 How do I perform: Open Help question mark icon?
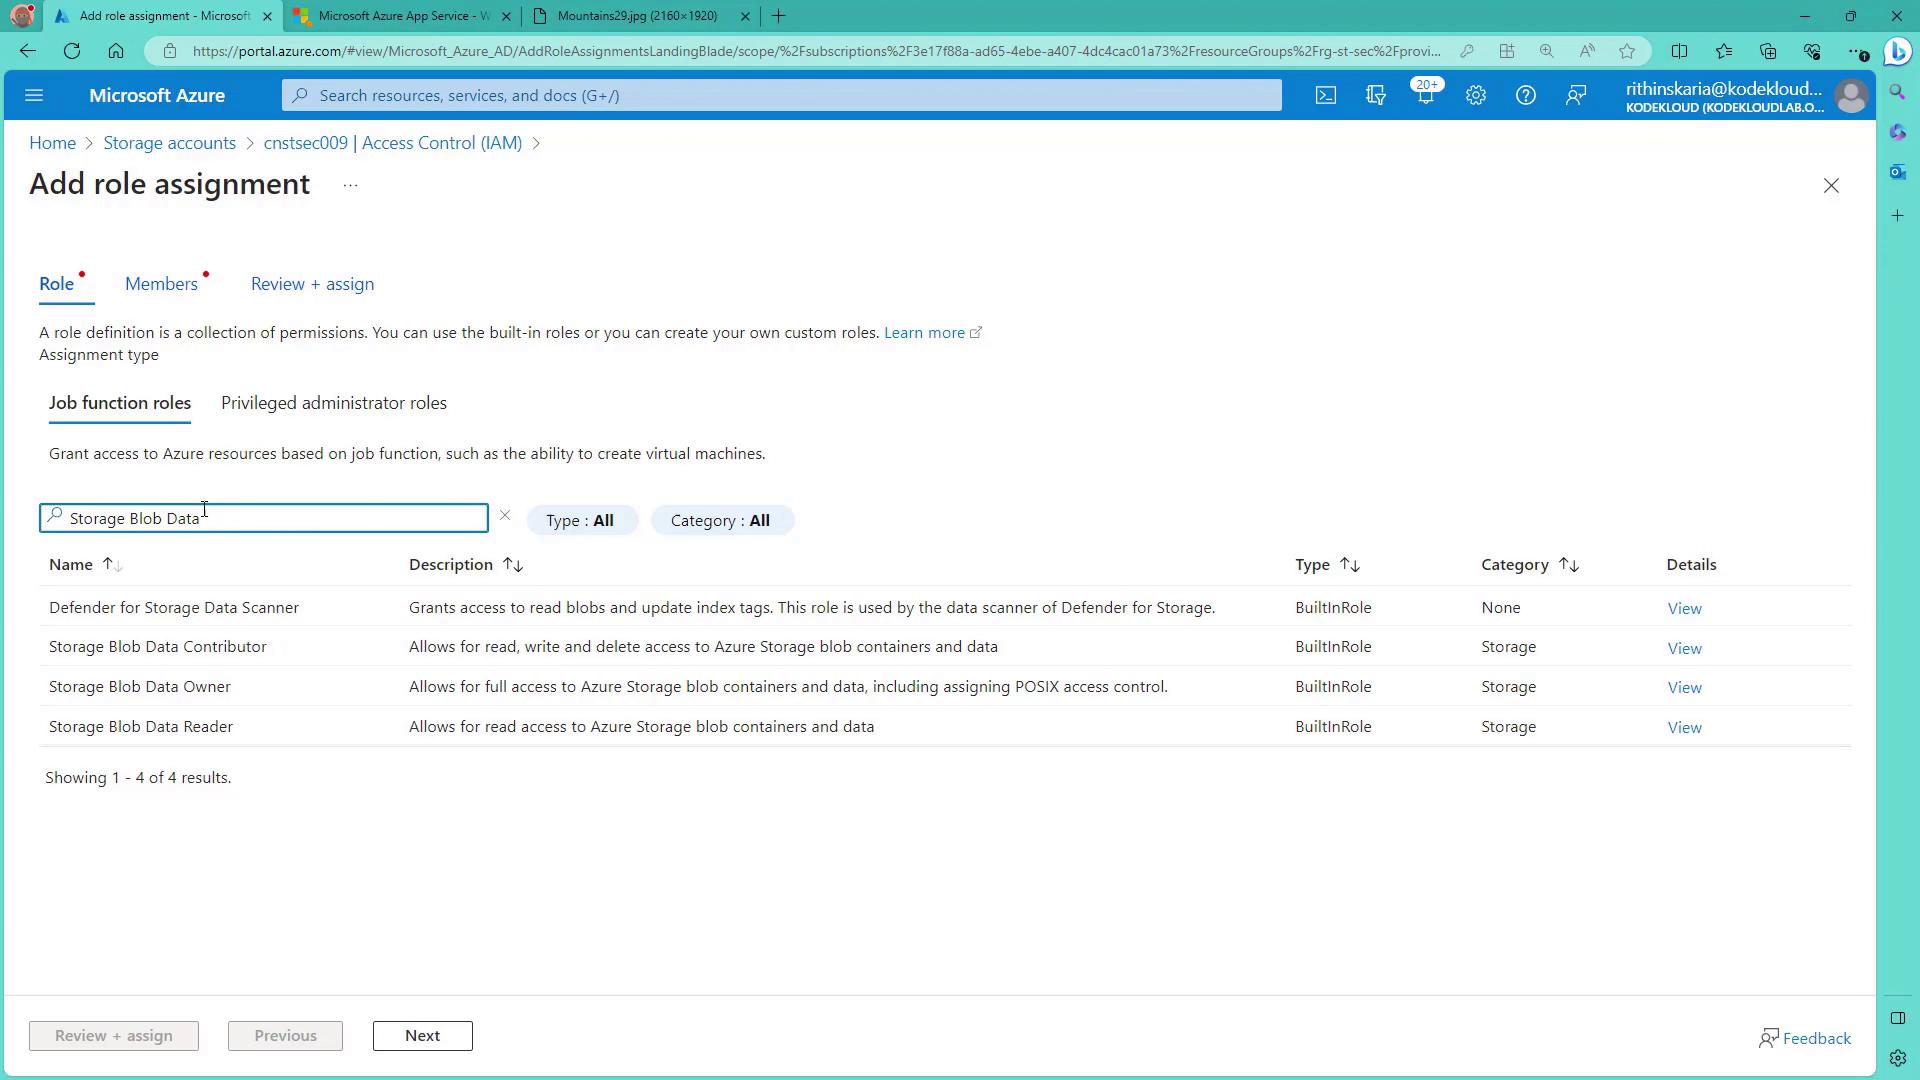[x=1525, y=95]
